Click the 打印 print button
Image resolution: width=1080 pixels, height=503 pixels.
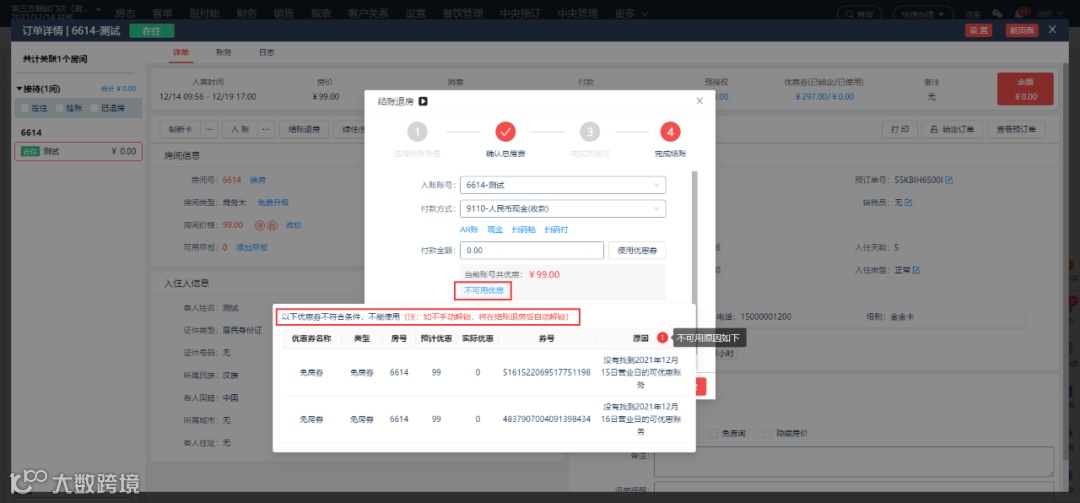[900, 129]
